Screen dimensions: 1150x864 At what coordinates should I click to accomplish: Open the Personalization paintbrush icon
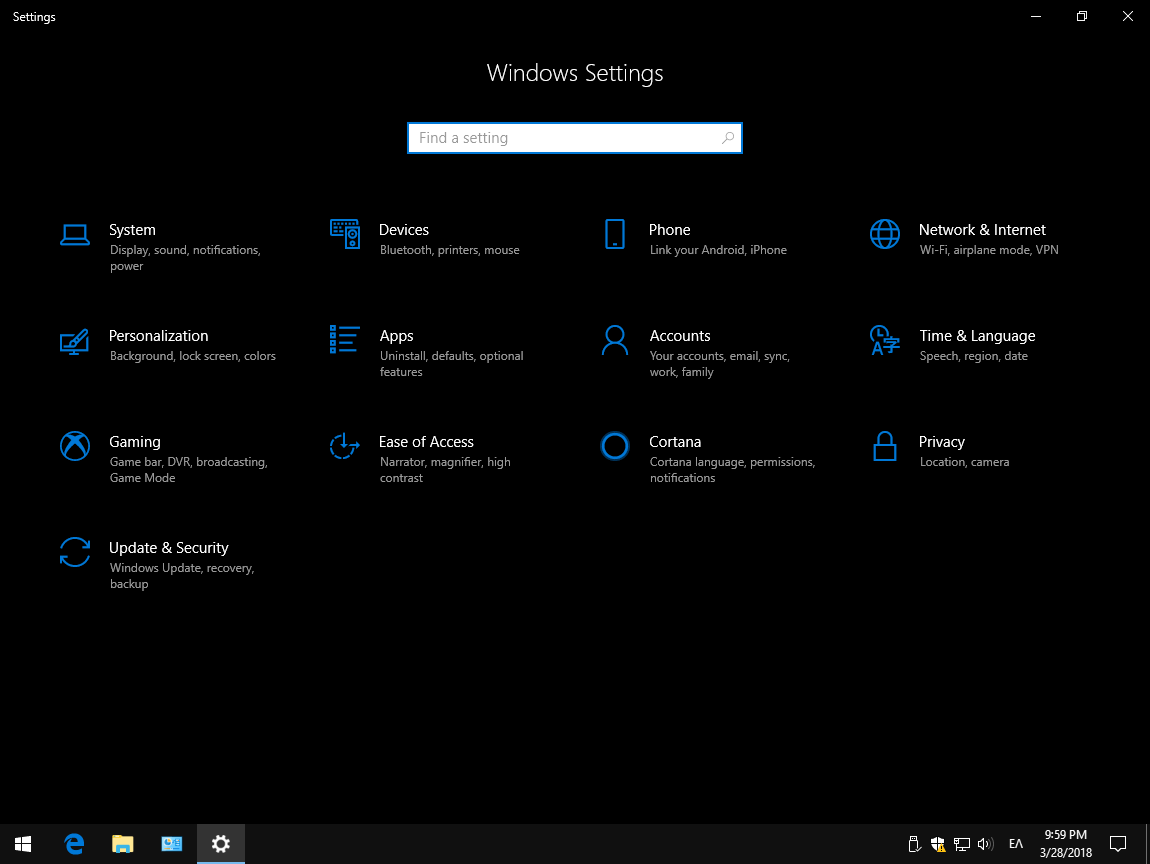tap(75, 341)
